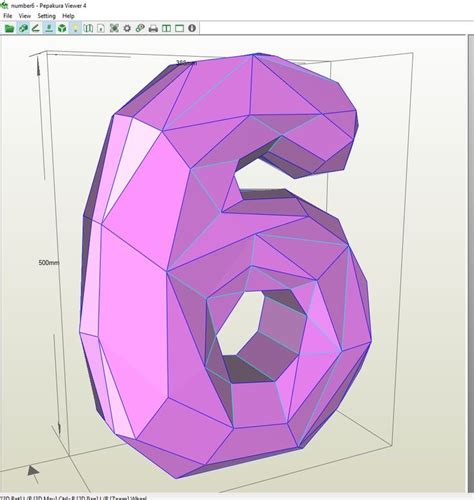Viewport: 474px width, 500px height.
Task: Toggle the highlighted stamp icon in toolbar
Action: [49, 28]
